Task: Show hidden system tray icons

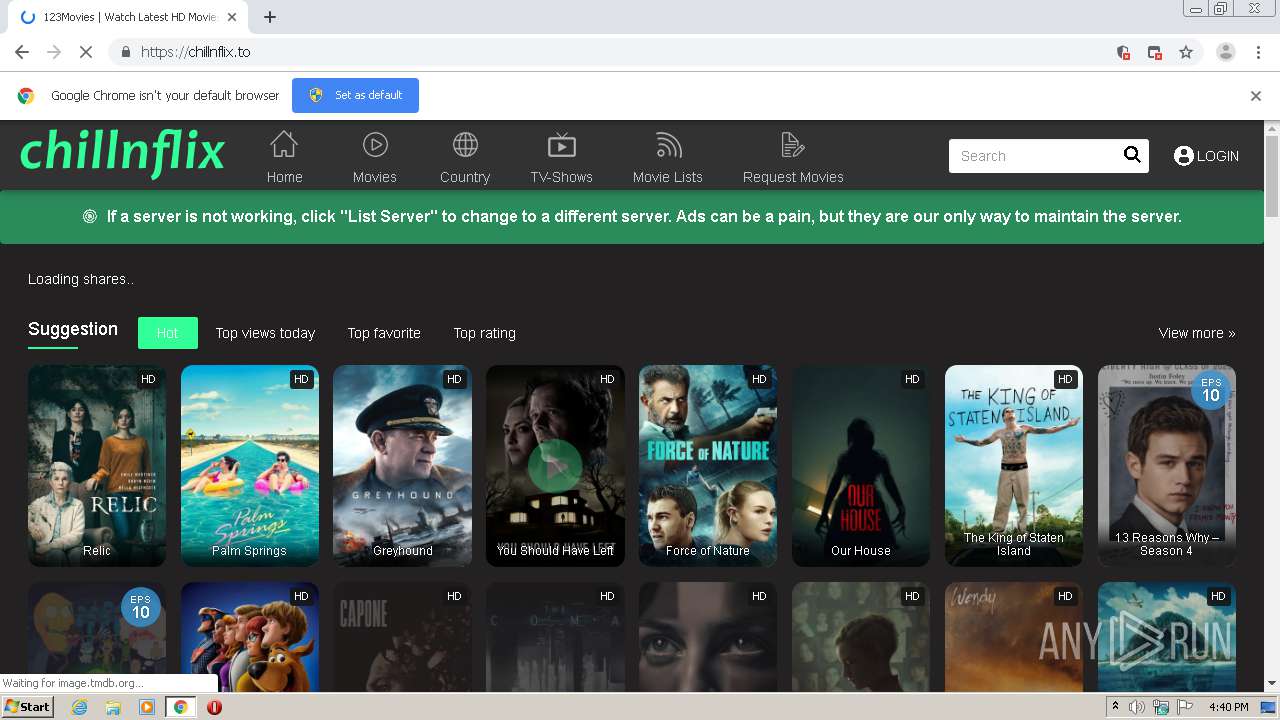Action: pyautogui.click(x=1115, y=707)
